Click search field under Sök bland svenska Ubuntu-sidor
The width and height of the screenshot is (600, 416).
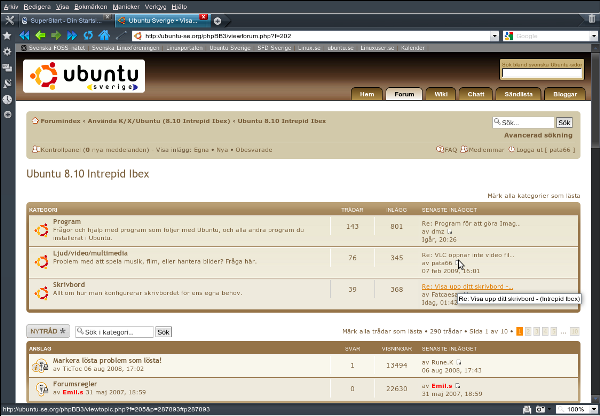[x=542, y=73]
